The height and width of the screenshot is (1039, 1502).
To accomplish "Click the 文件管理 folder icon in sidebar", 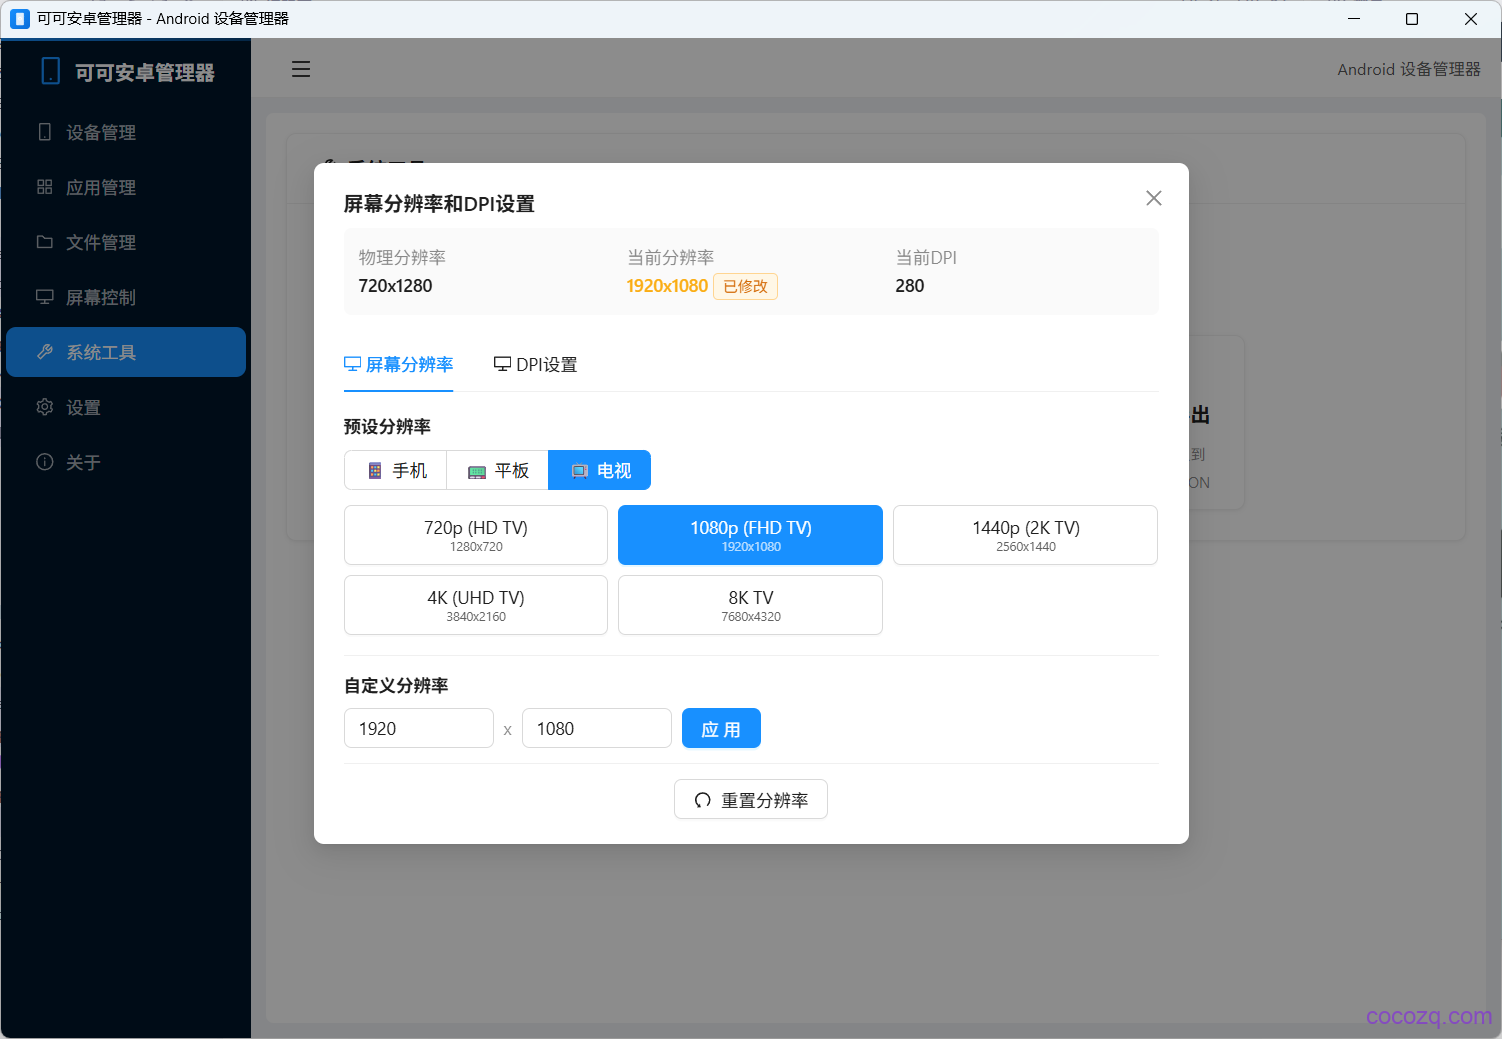I will (44, 242).
